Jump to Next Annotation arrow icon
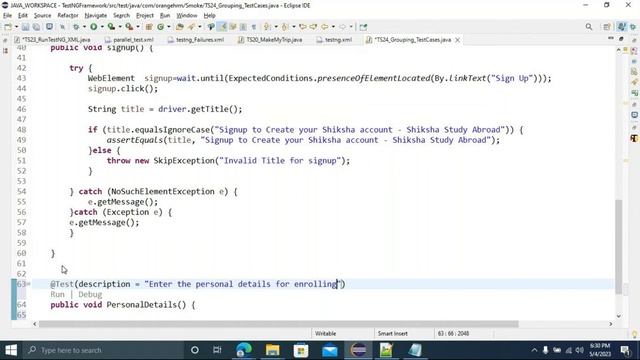Screen dimensions: 640x360 click(x=267, y=27)
